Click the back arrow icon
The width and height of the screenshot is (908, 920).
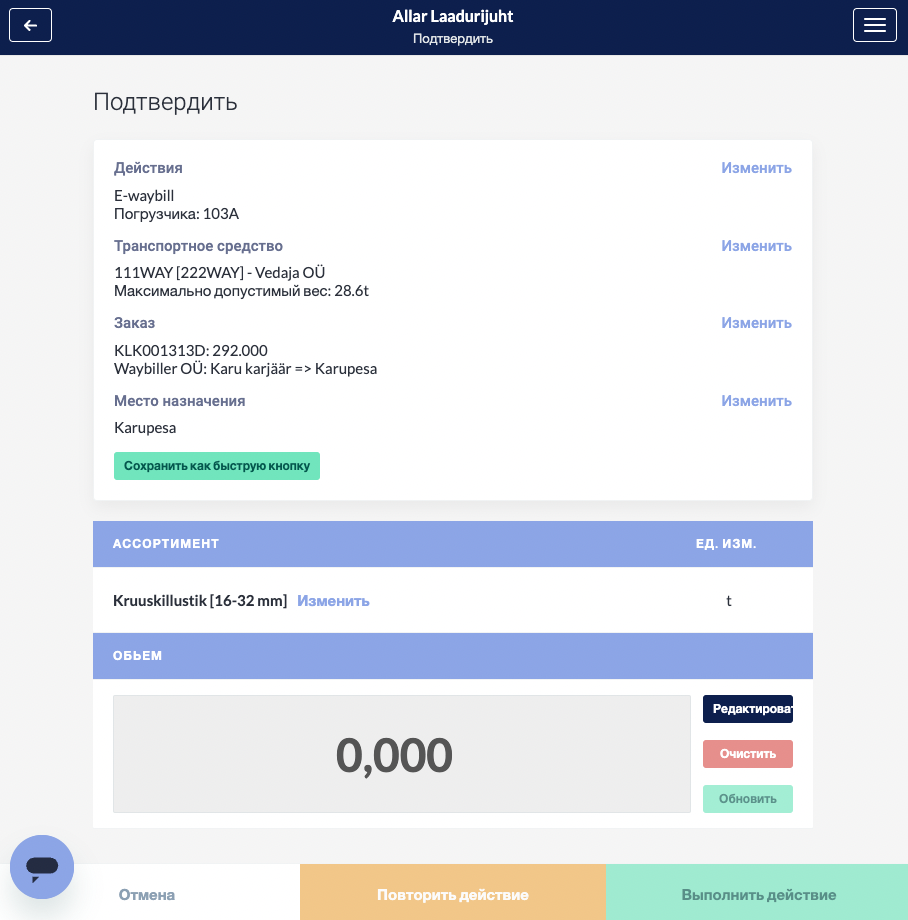(x=31, y=25)
